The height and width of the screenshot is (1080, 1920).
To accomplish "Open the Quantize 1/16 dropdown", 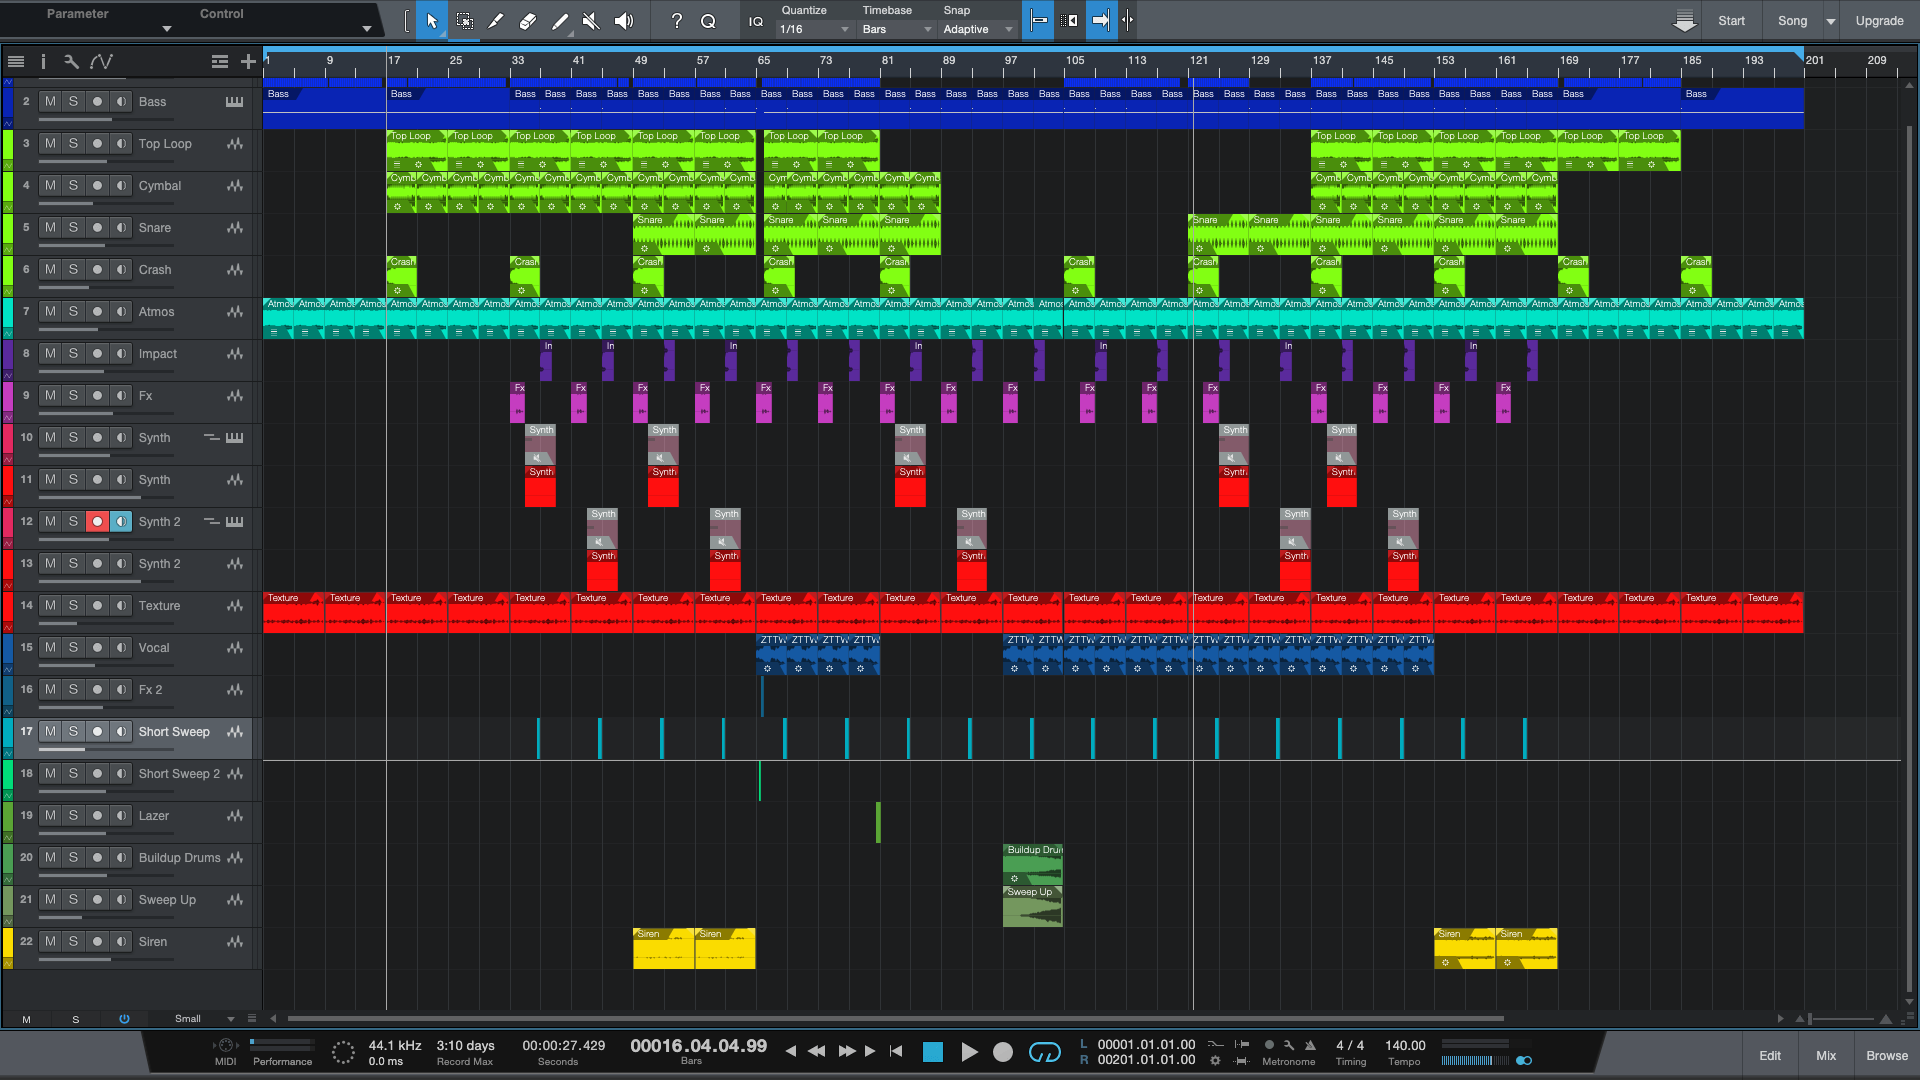I will [814, 29].
